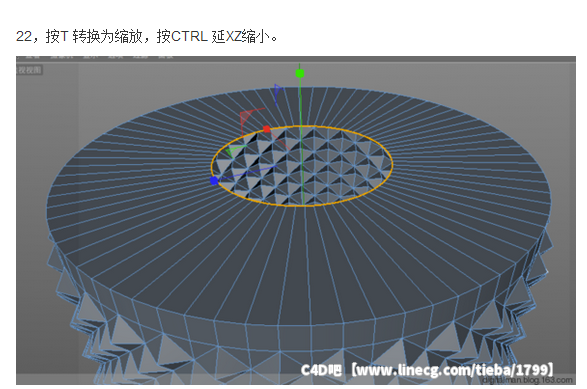Select the green plane-constraint triangle on gizmo
587x389 pixels.
point(233,151)
